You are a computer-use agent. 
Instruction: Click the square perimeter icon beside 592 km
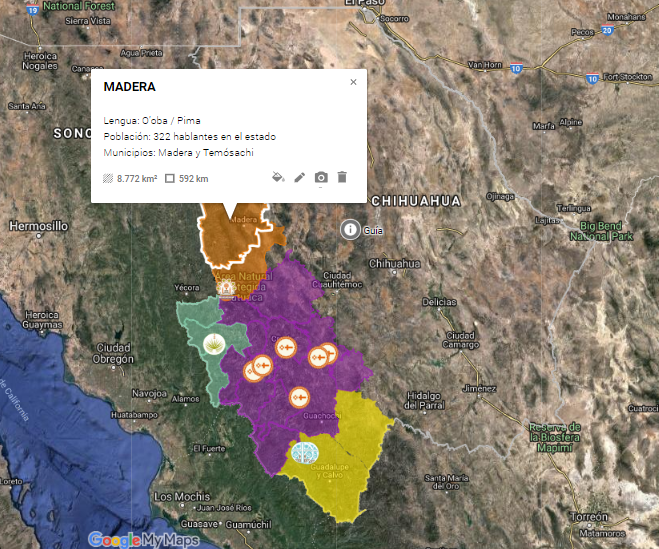(170, 178)
